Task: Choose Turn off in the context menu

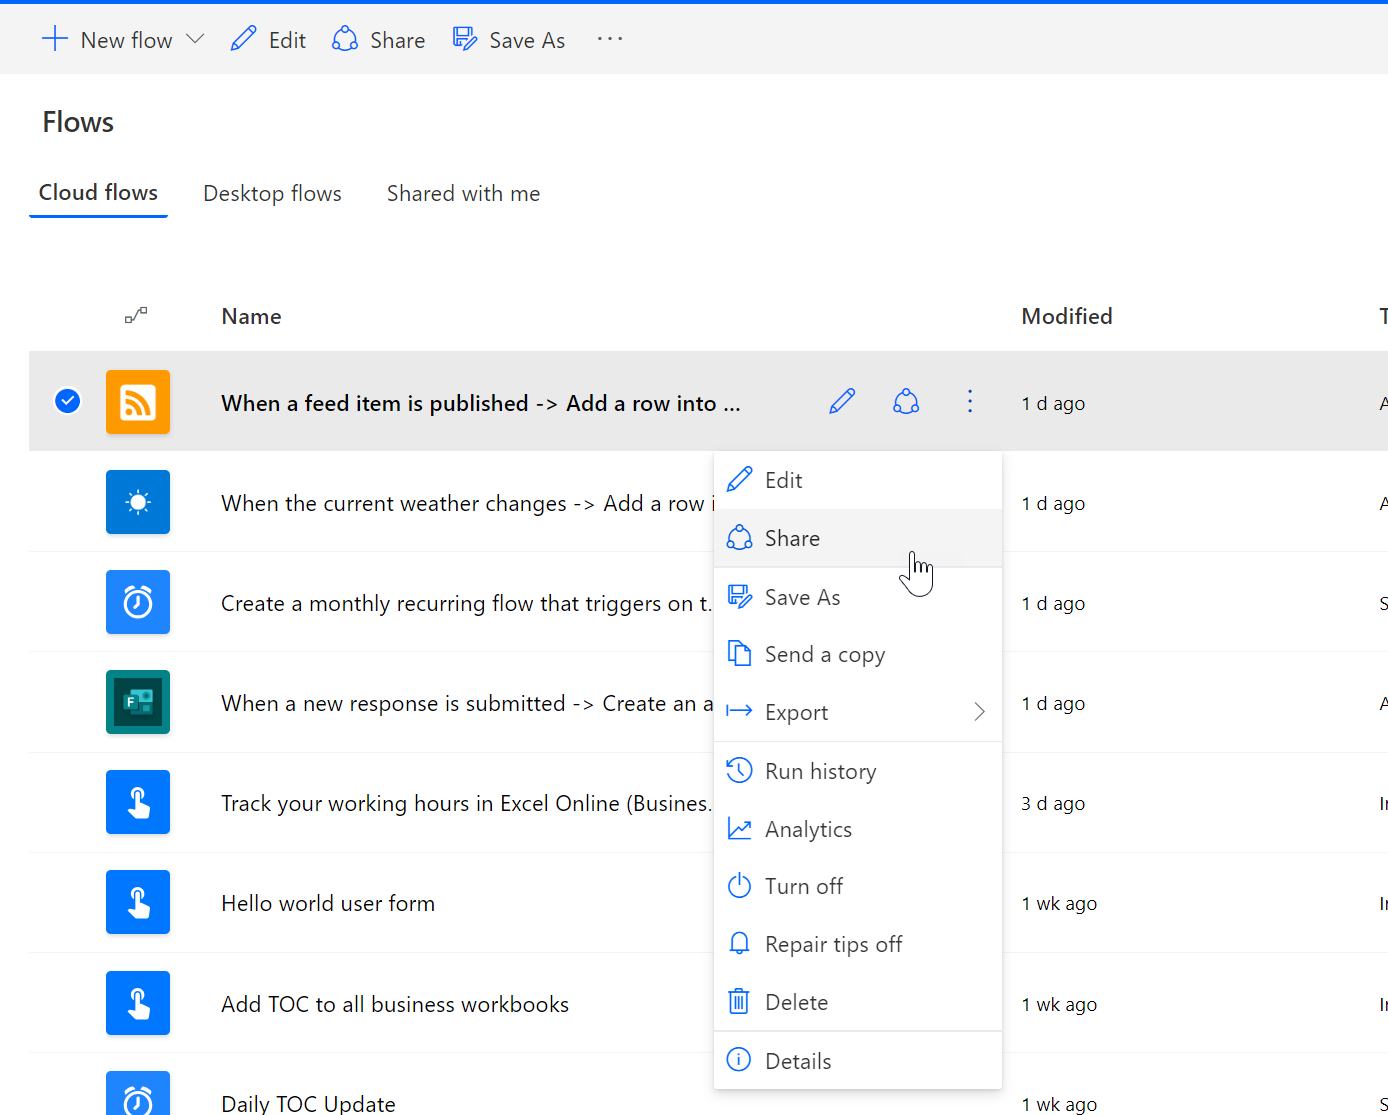Action: [803, 886]
